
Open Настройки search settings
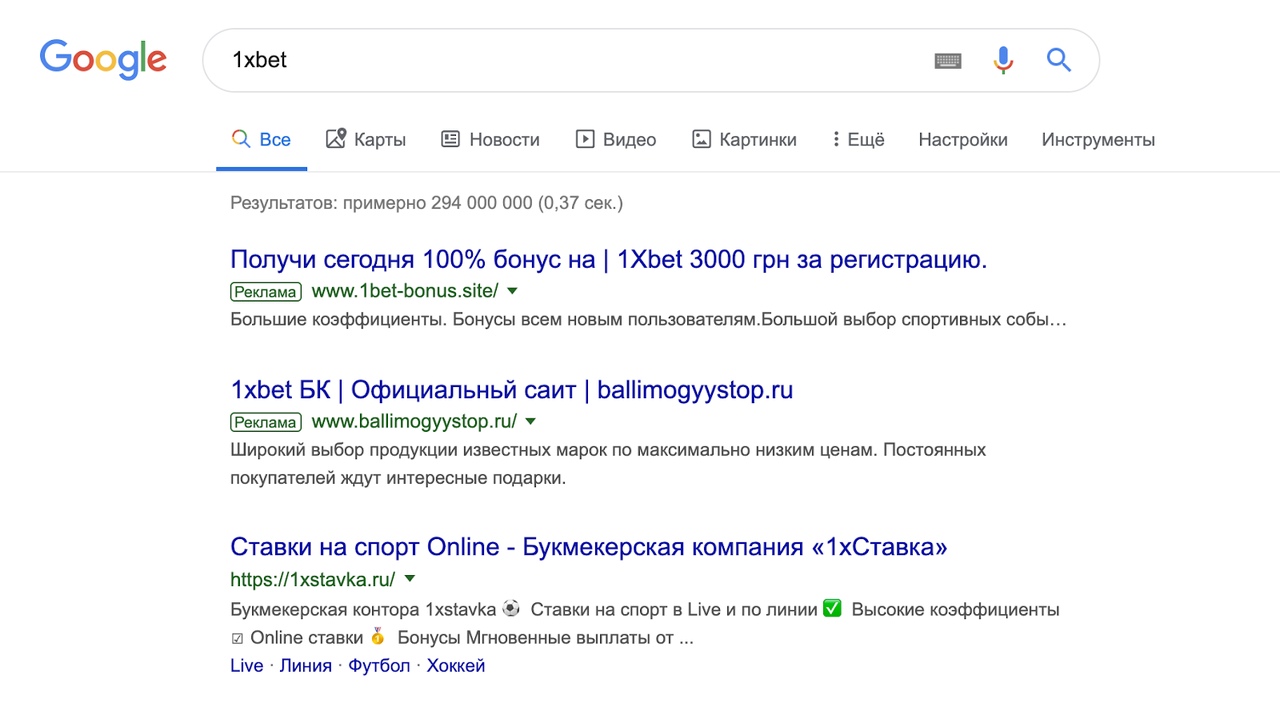click(963, 140)
